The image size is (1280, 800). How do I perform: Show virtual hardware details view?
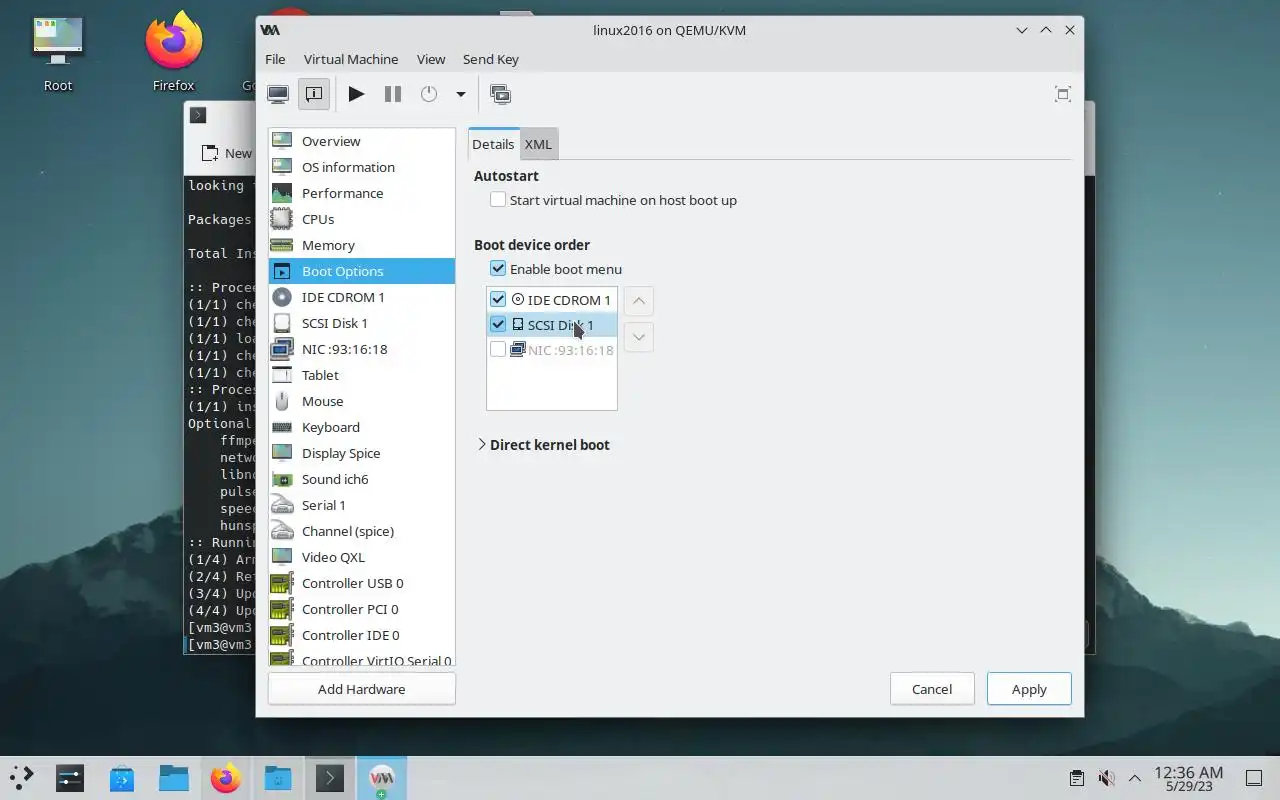click(x=314, y=94)
